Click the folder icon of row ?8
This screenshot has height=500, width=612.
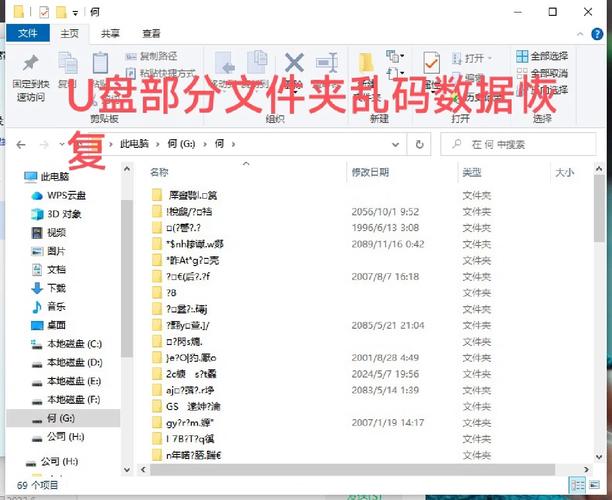click(x=157, y=292)
